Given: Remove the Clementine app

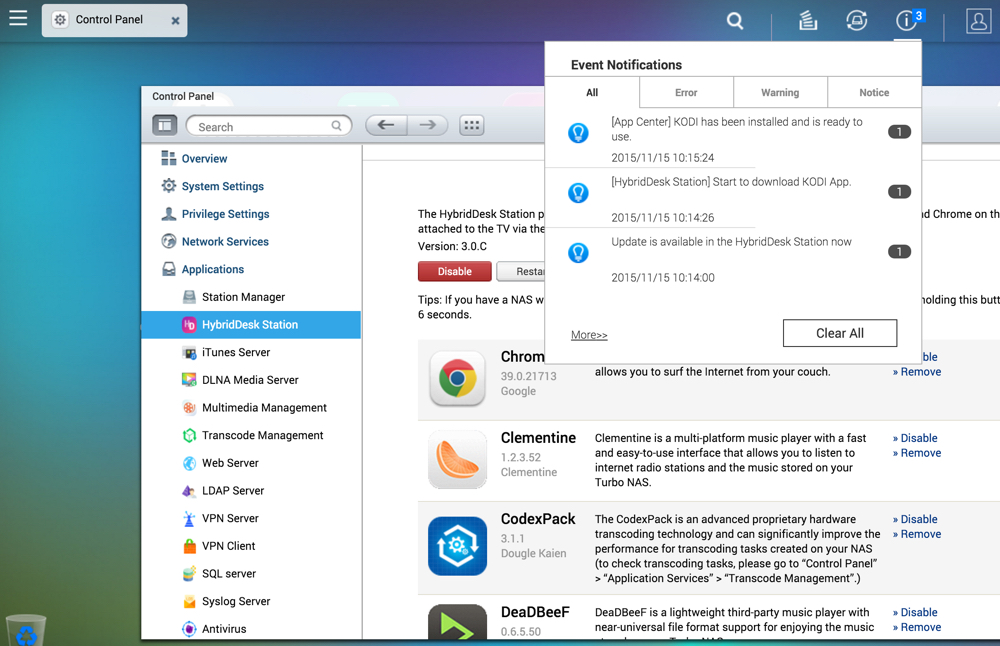Looking at the screenshot, I should point(917,453).
